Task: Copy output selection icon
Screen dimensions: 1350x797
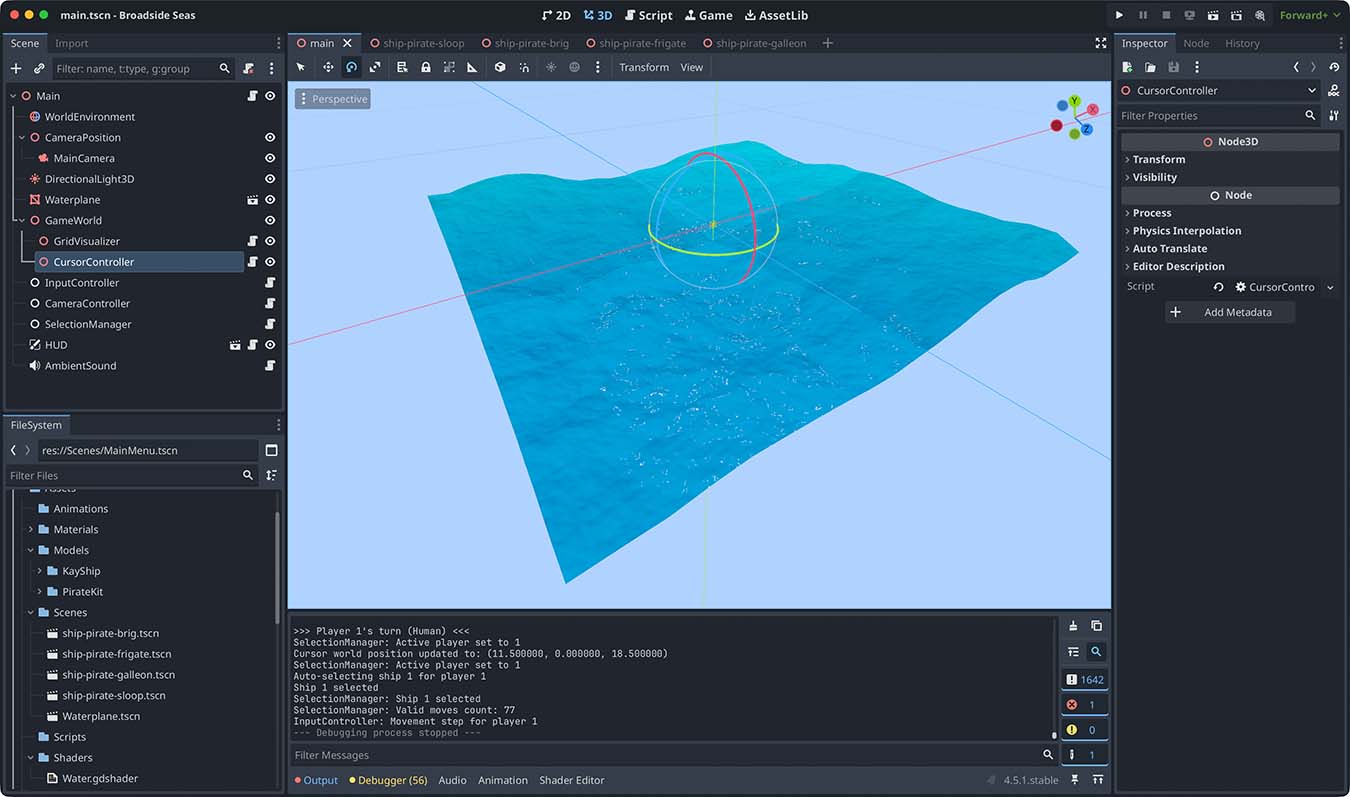Action: click(x=1097, y=626)
